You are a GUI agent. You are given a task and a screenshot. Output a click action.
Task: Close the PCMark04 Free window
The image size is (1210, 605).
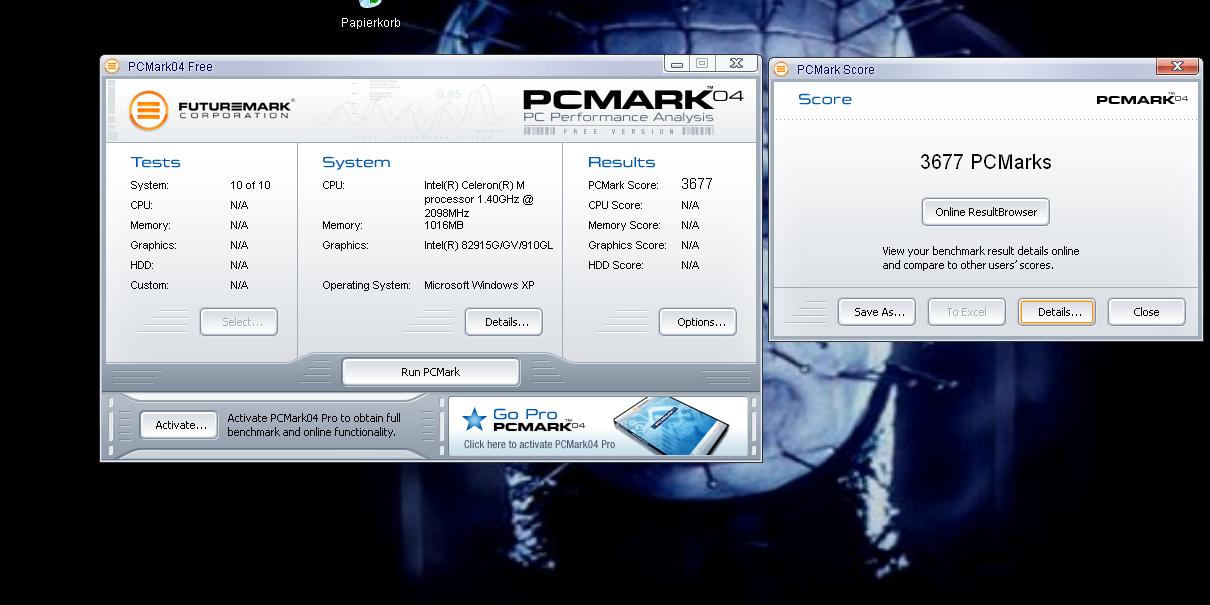point(737,64)
